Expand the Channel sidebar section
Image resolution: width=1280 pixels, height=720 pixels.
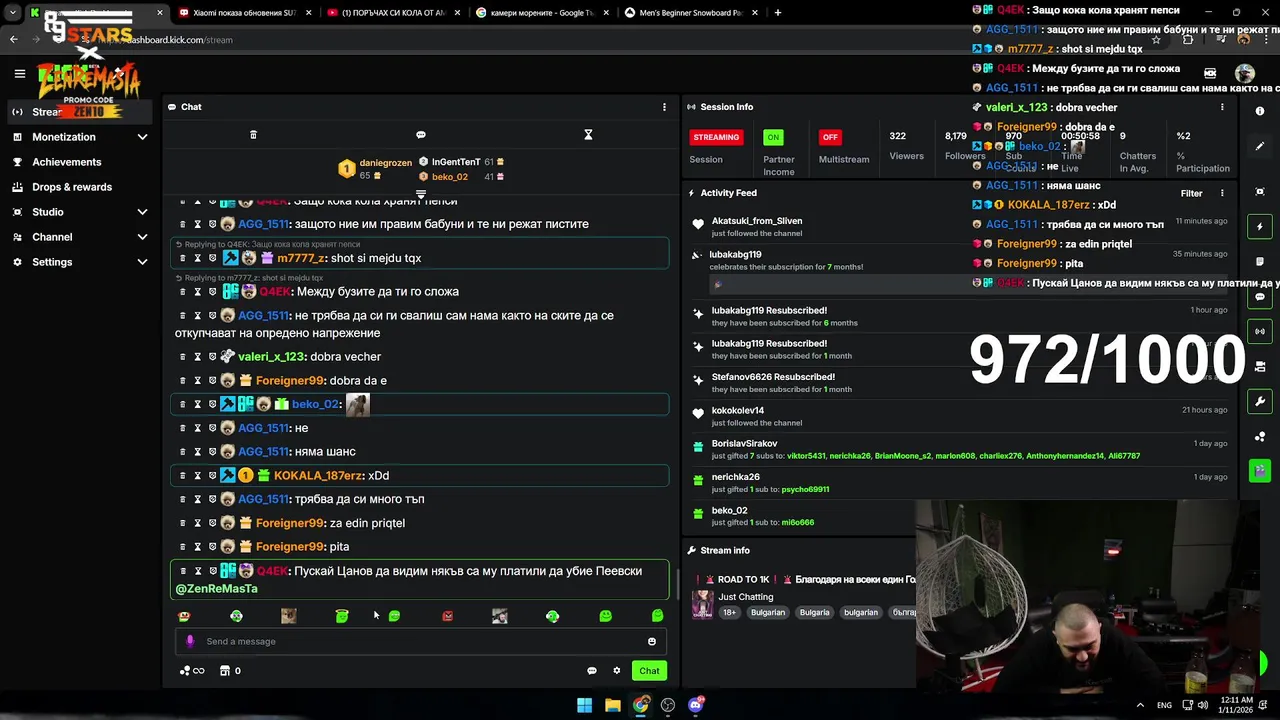(142, 237)
